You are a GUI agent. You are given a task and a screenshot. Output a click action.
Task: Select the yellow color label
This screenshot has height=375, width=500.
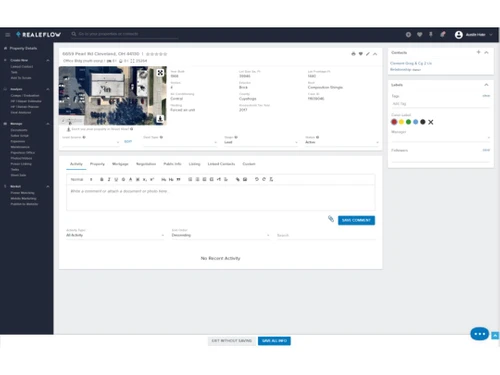(401, 122)
